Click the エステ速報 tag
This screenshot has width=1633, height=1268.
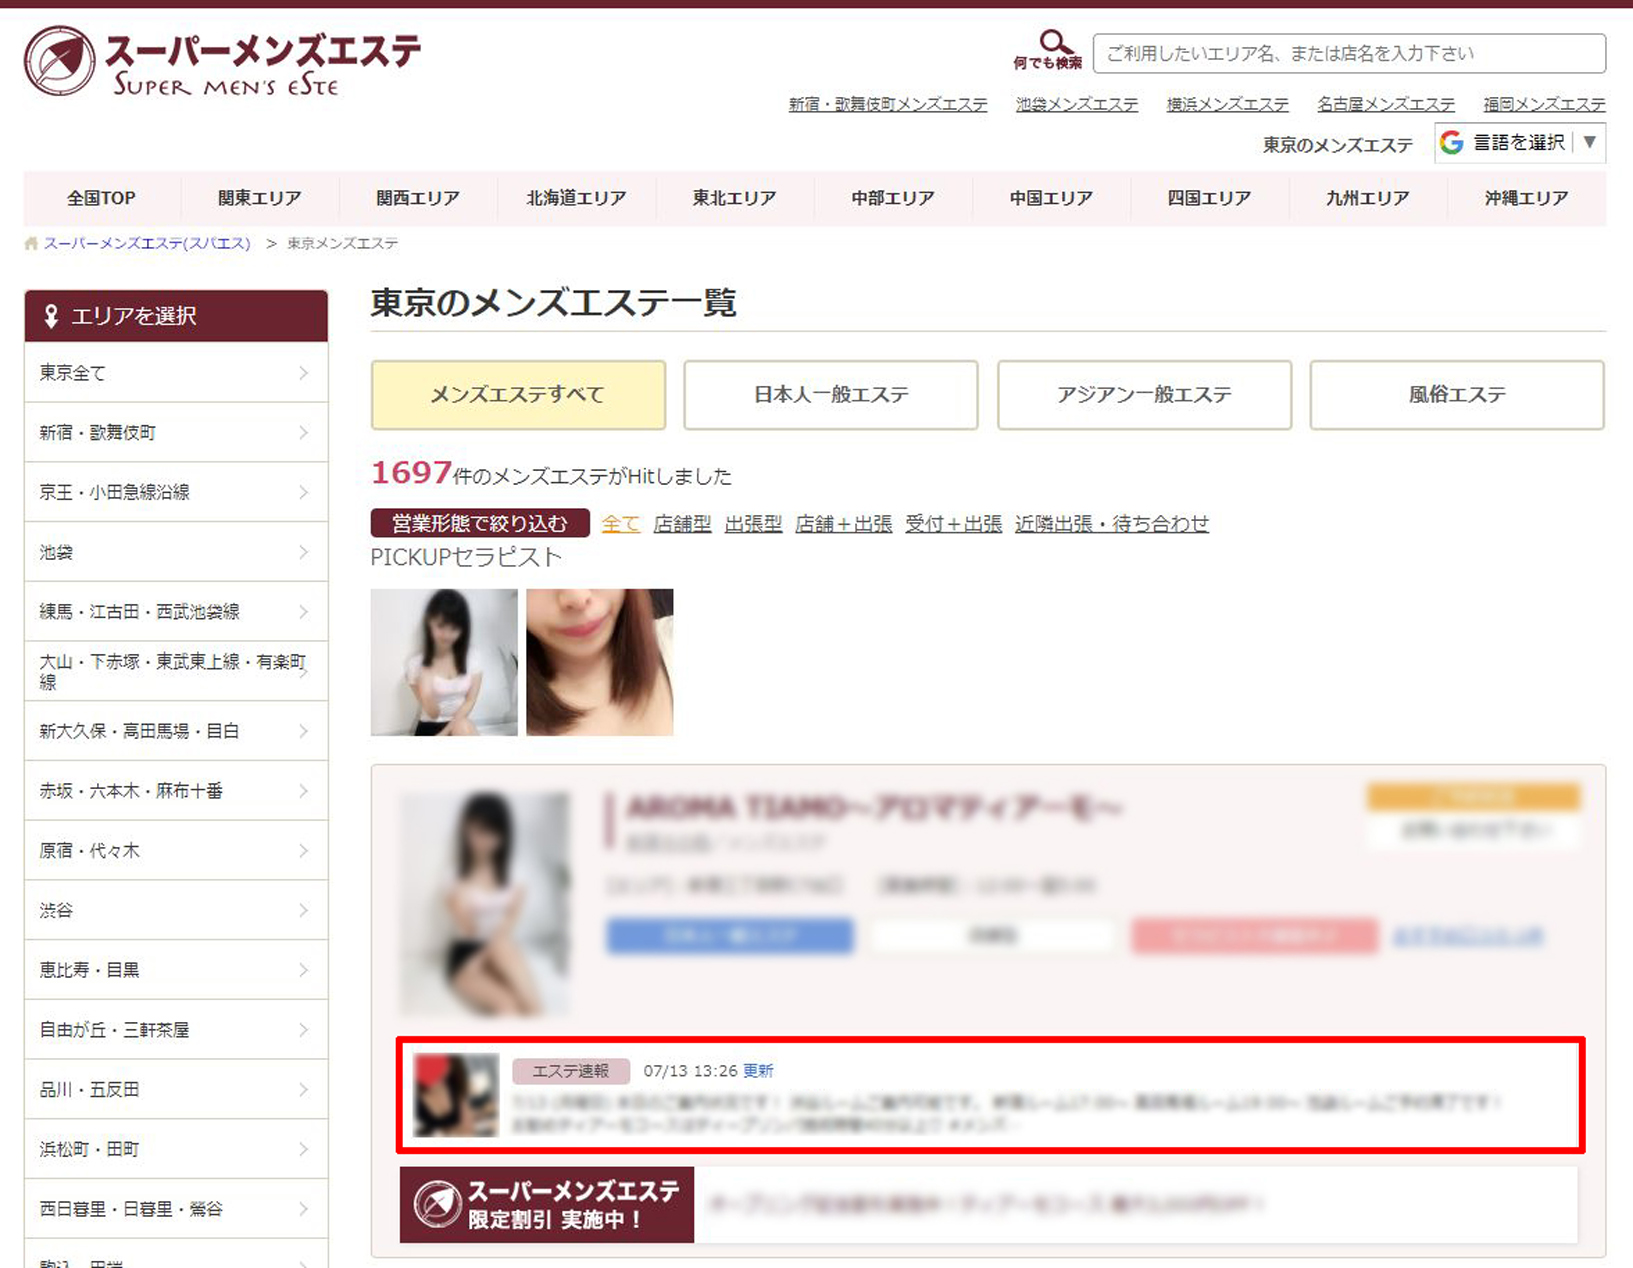pyautogui.click(x=571, y=1071)
